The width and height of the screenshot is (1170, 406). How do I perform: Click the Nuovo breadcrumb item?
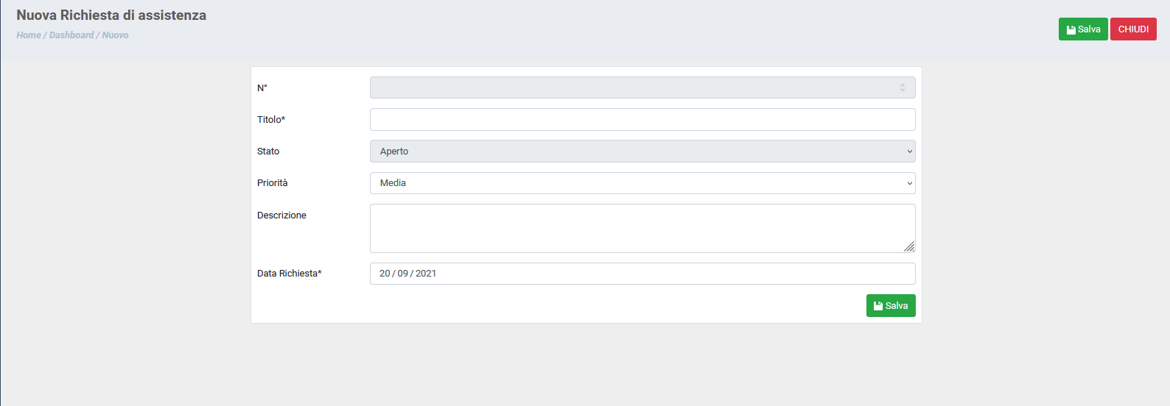[x=115, y=35]
